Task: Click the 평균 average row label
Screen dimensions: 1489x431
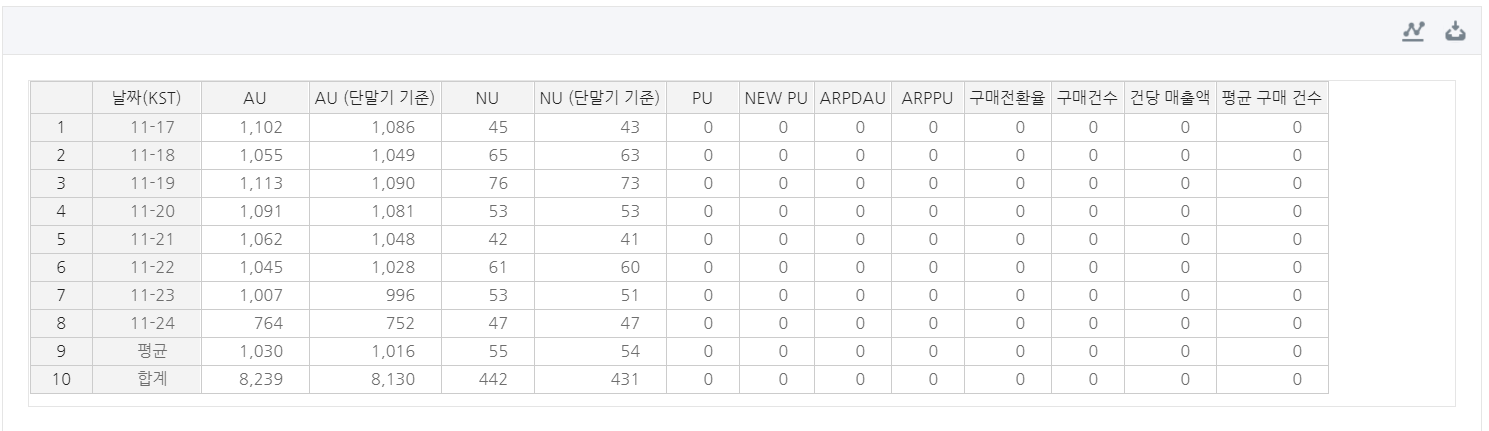Action: (147, 351)
